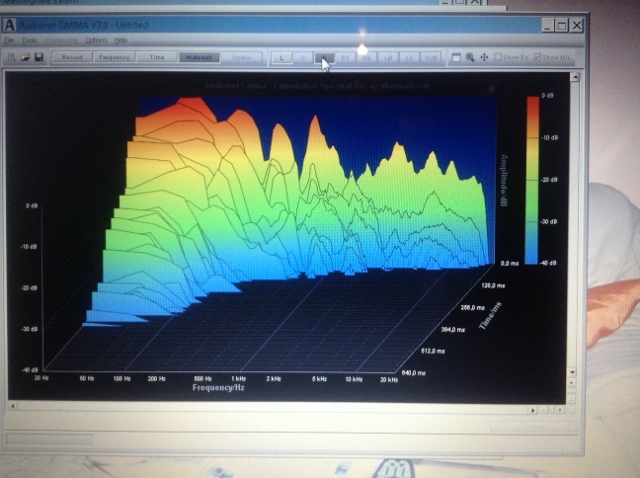Screen dimensions: 640x478
Task: Switch to the Time view
Action: tap(157, 57)
